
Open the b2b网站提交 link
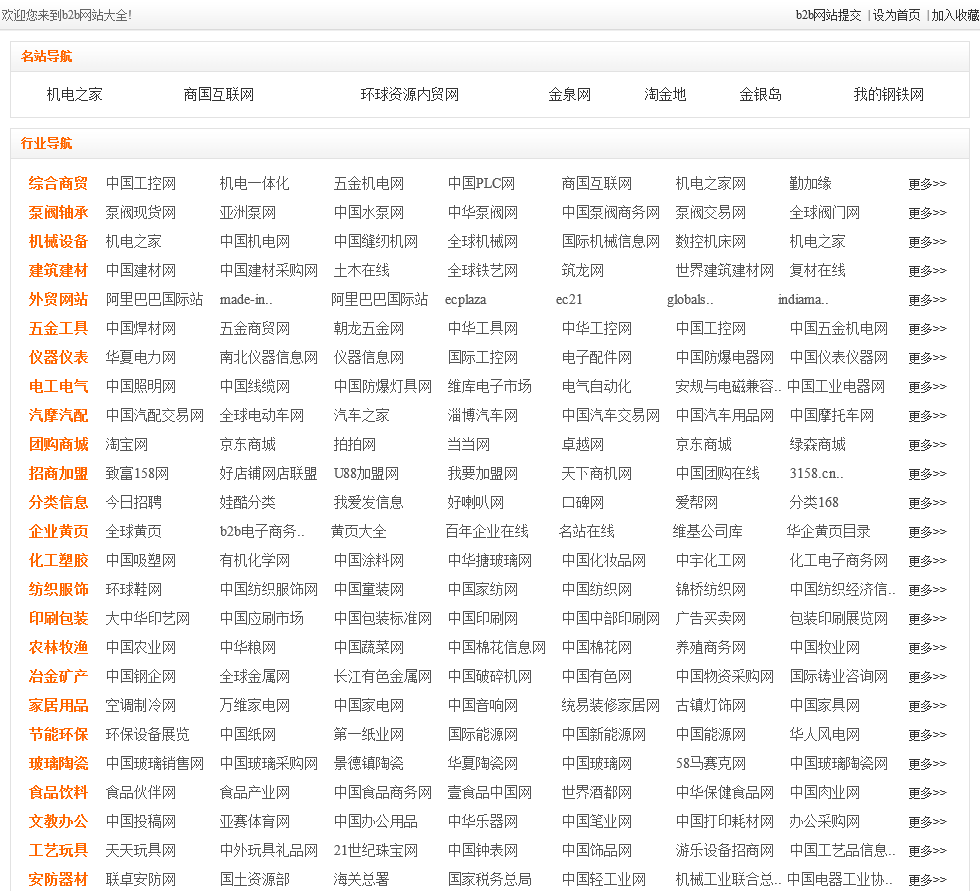[828, 15]
